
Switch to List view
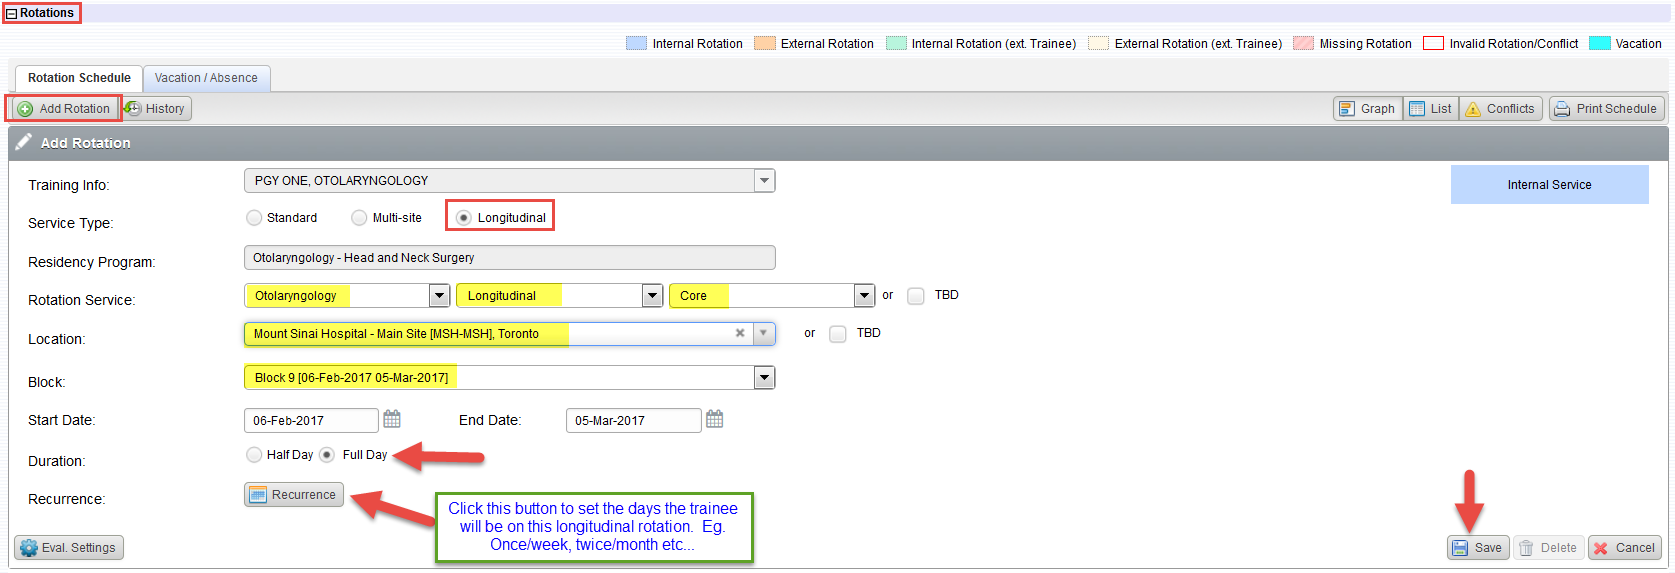pos(1431,109)
